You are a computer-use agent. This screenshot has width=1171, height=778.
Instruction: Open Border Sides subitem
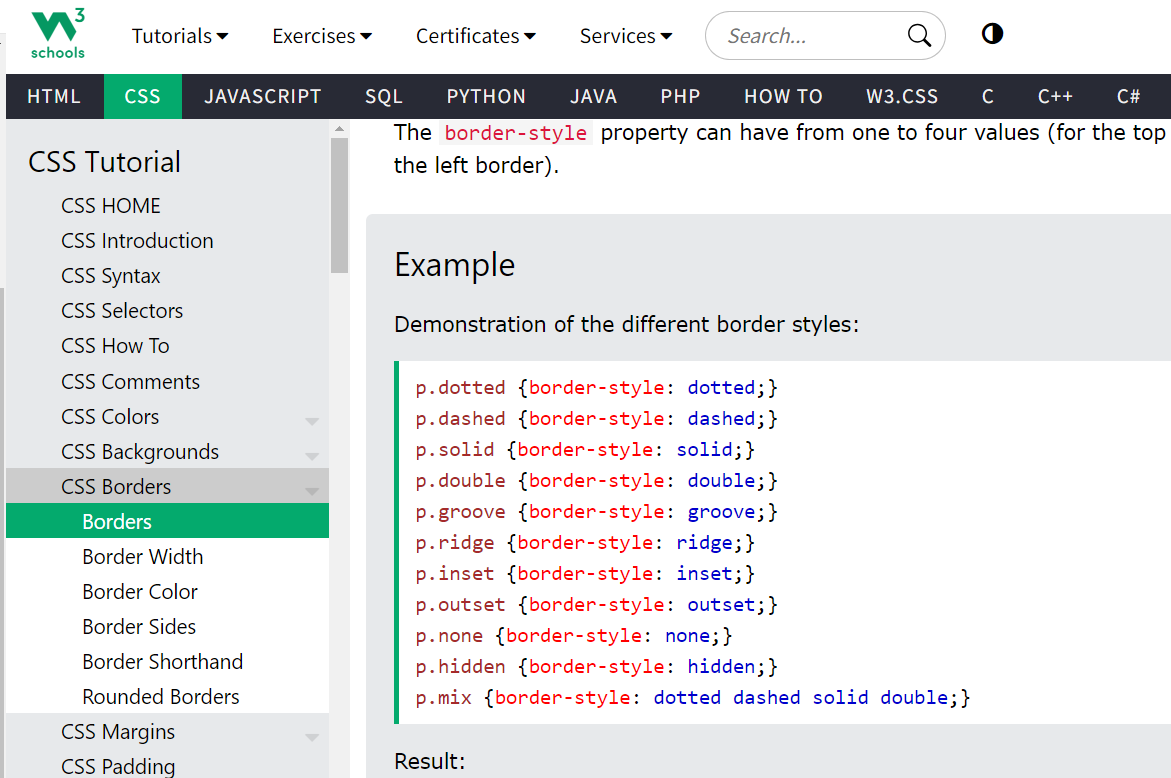pos(167,626)
